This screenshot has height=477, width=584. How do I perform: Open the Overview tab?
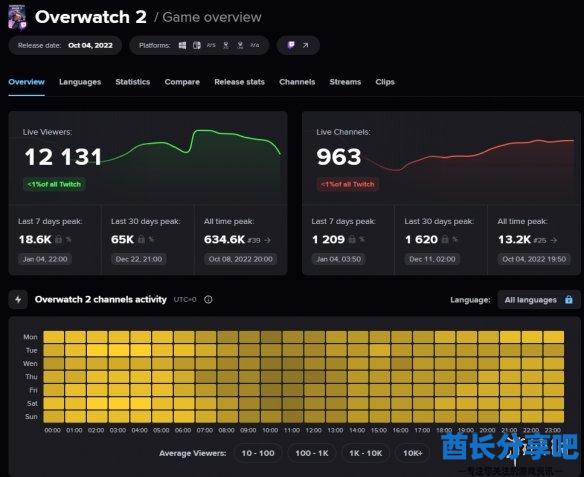26,82
